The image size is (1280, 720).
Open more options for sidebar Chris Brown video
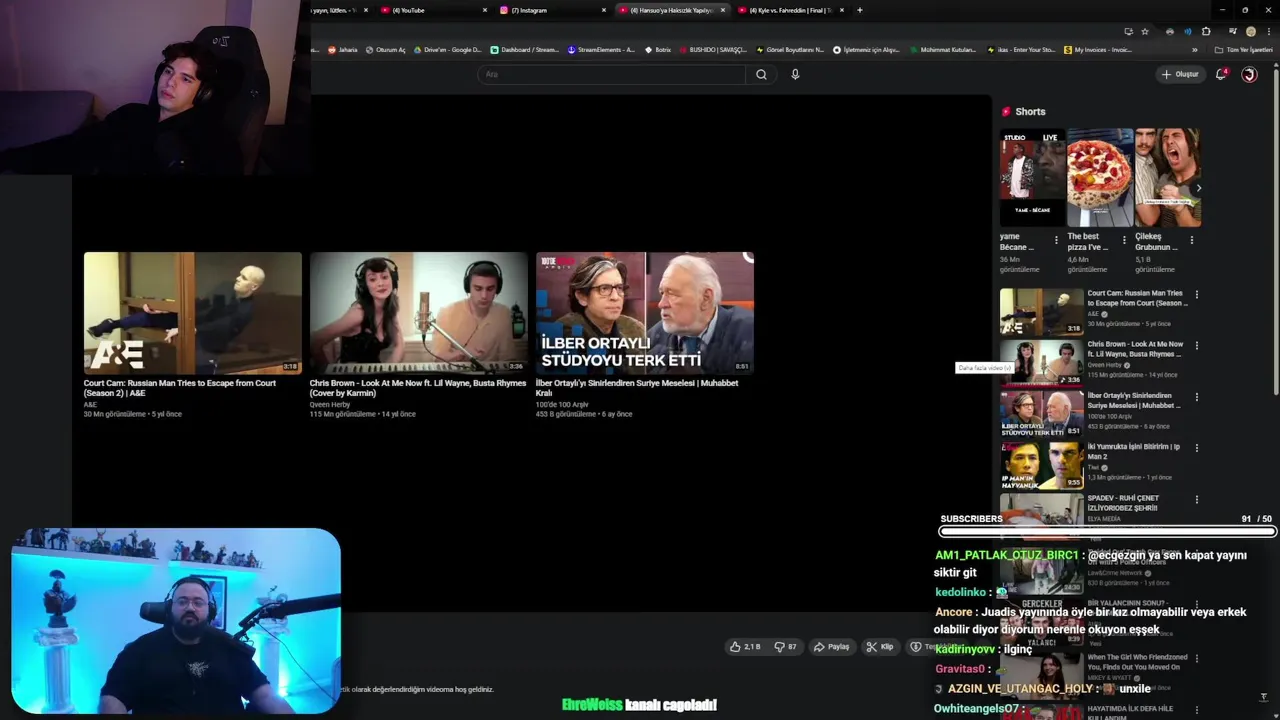click(x=1196, y=346)
